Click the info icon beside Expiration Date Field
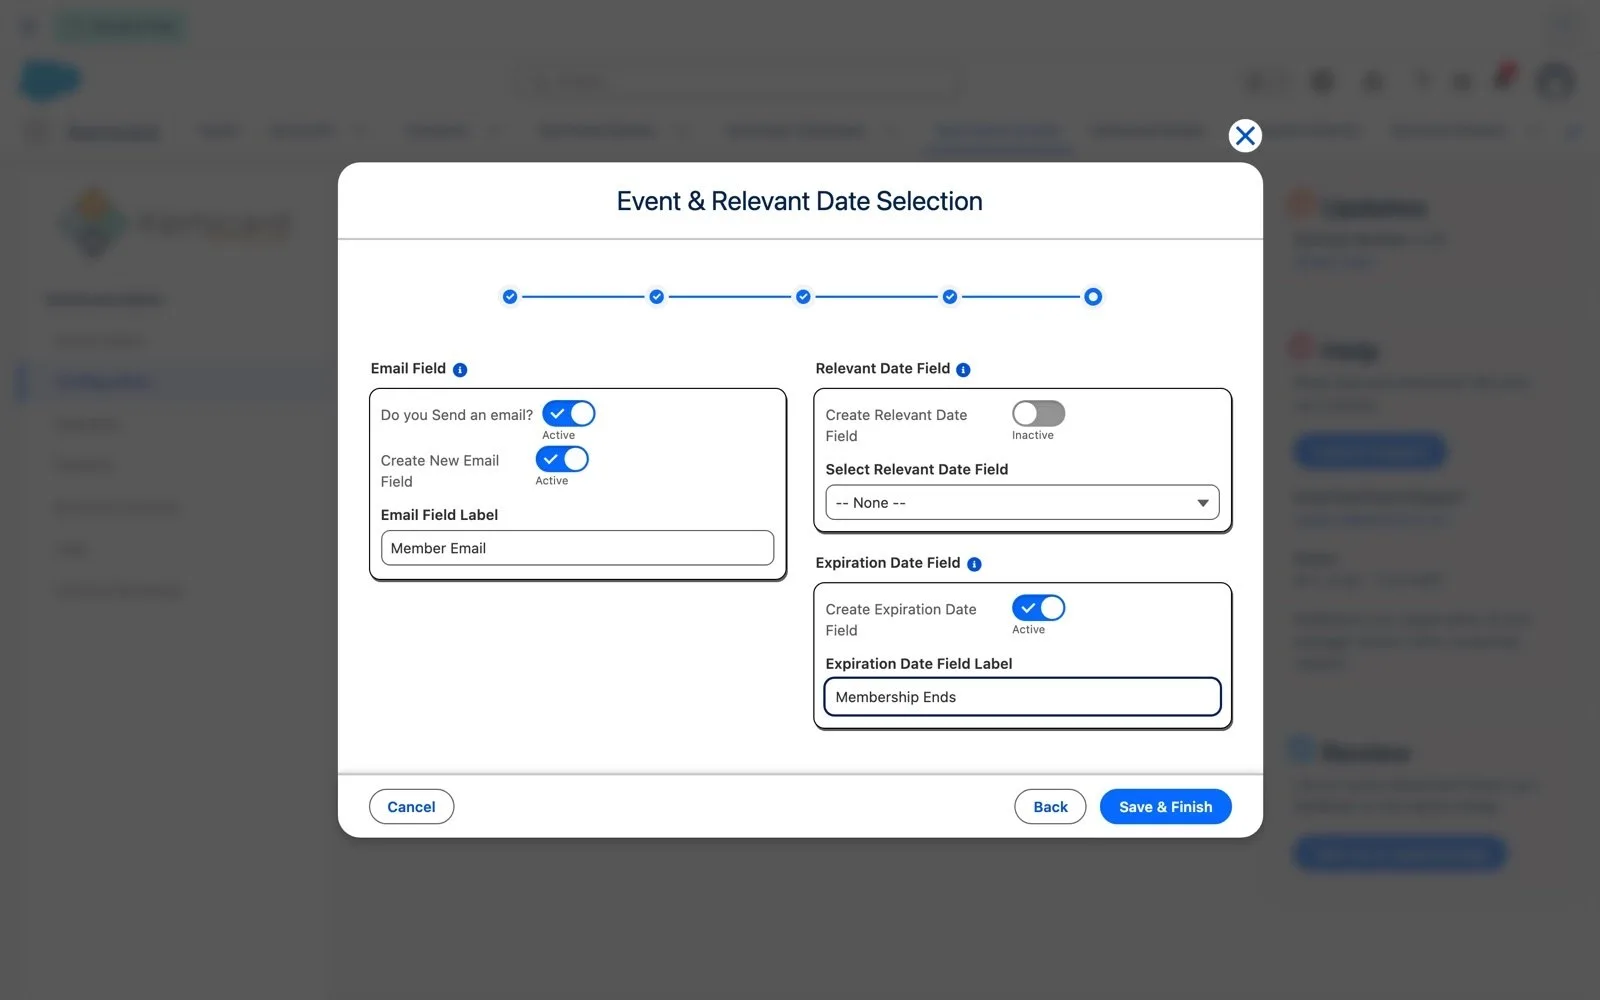Screen dimensions: 1600x1000 974,564
